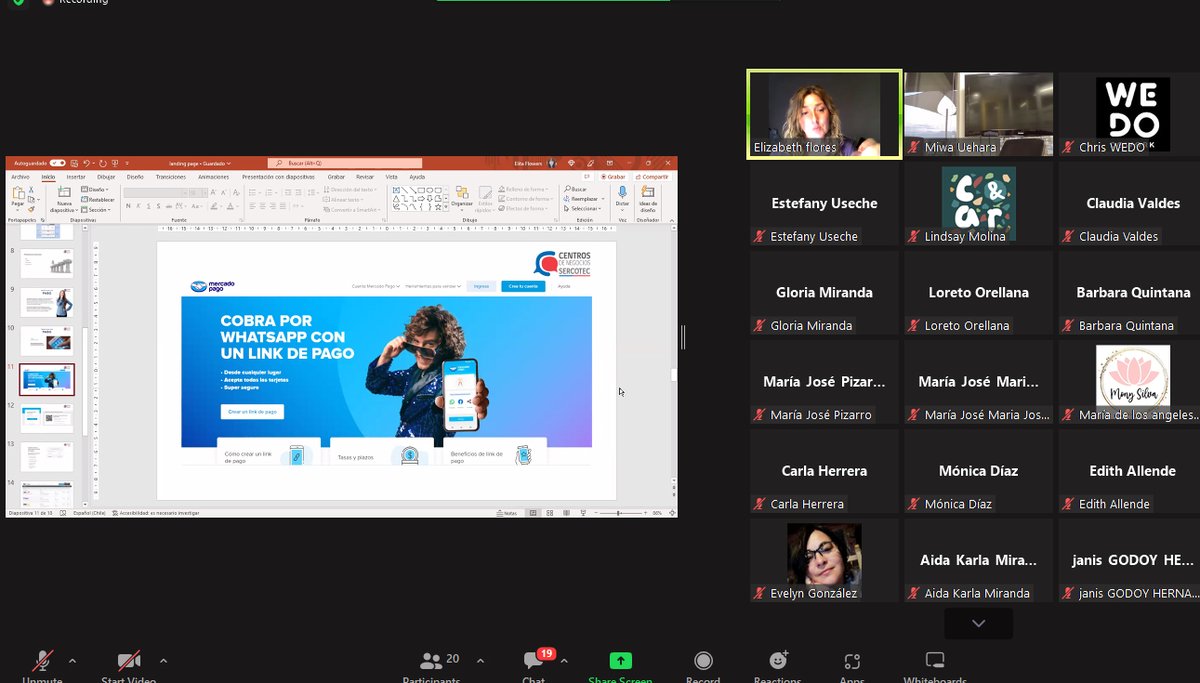Click Edith Allende participant name label

(1114, 504)
